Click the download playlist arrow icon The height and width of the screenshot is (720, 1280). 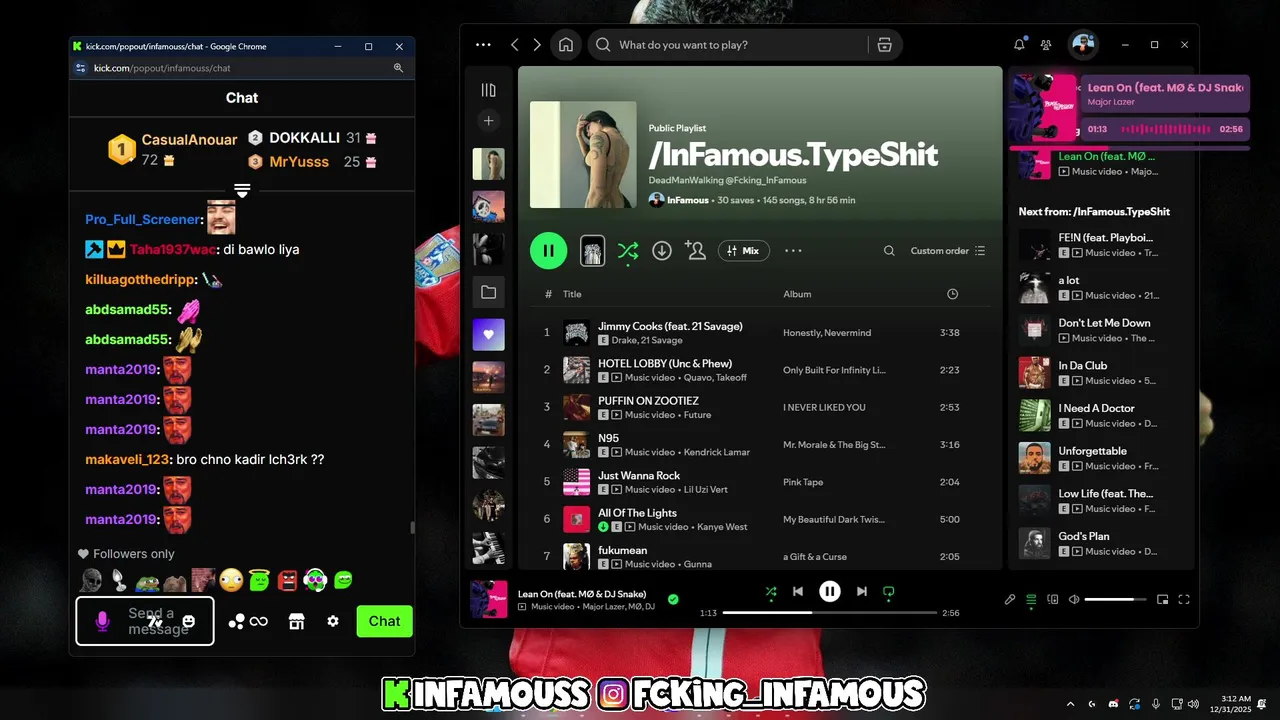662,251
